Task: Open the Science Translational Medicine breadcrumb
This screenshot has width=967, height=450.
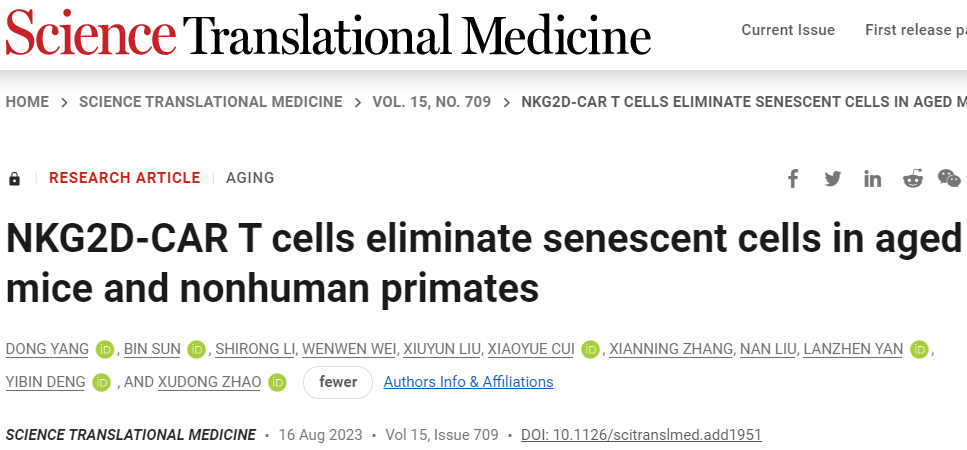Action: [x=210, y=102]
